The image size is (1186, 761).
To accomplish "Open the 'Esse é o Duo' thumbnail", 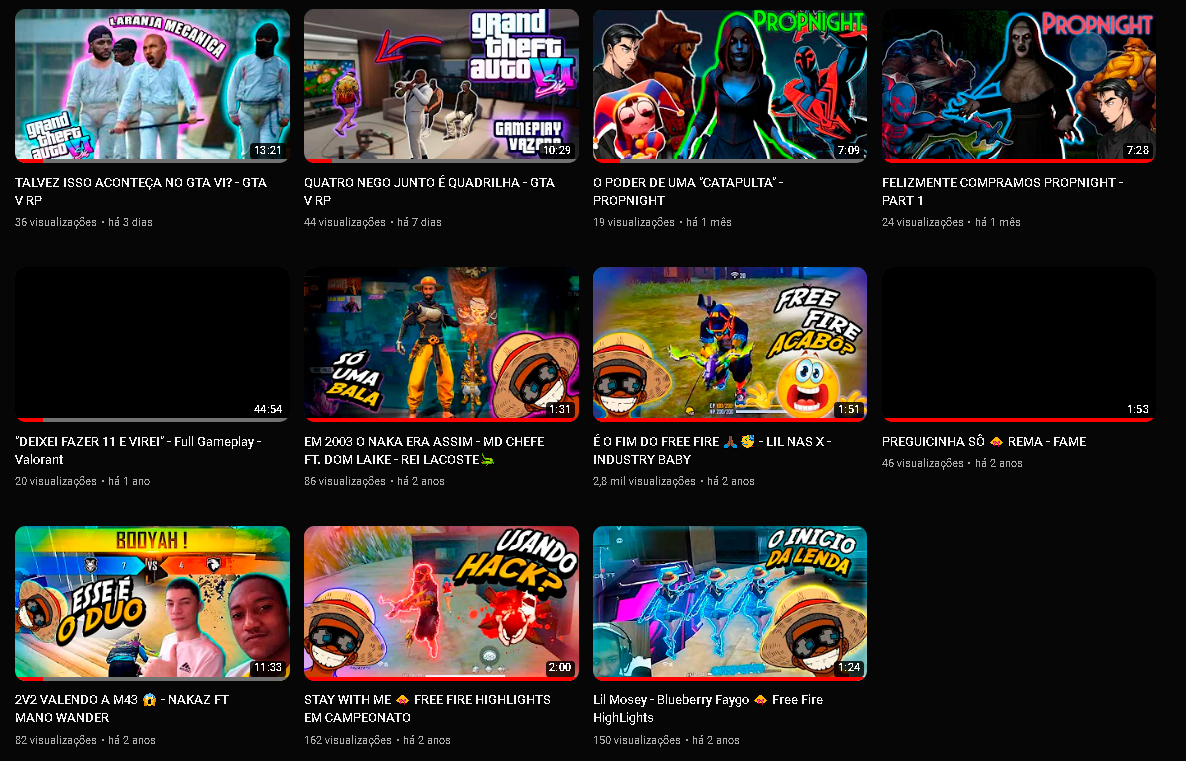I will pos(152,603).
